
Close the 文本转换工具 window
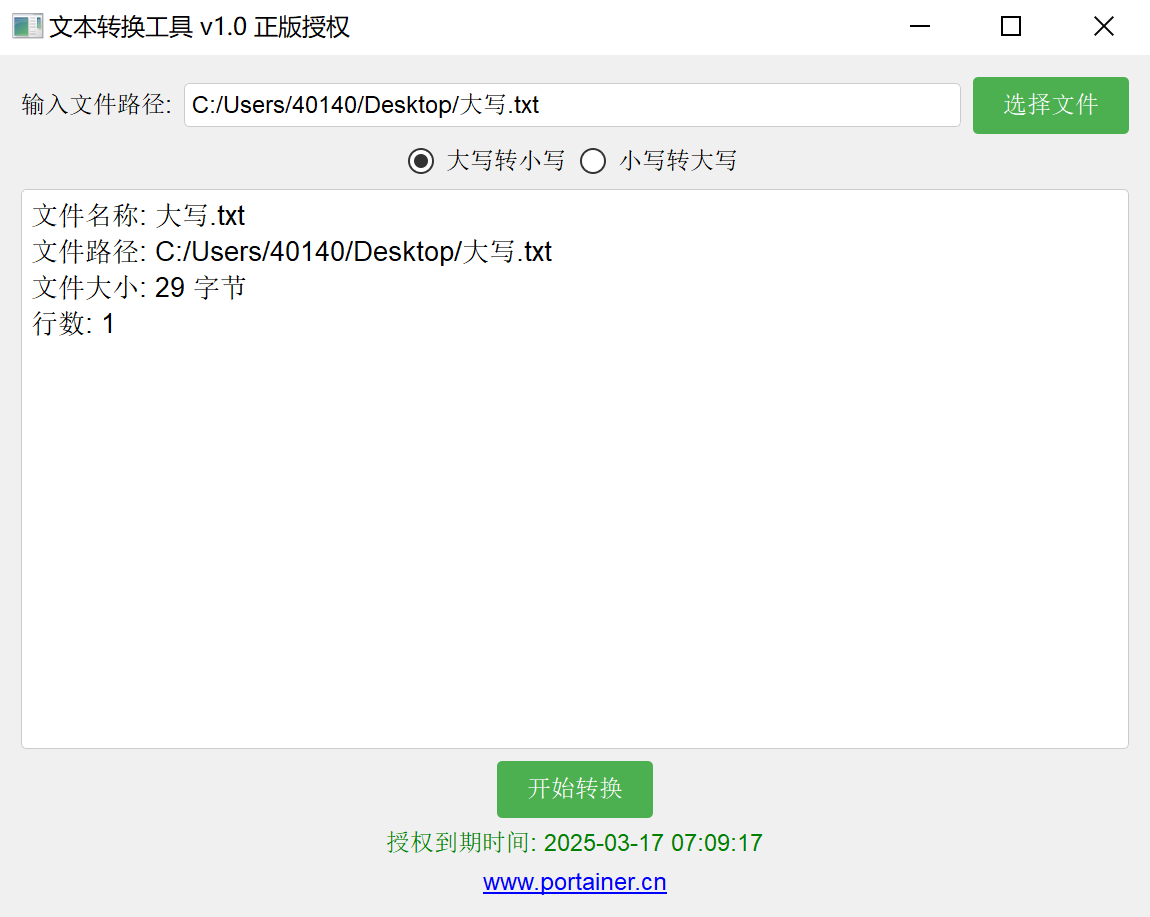pos(1104,26)
